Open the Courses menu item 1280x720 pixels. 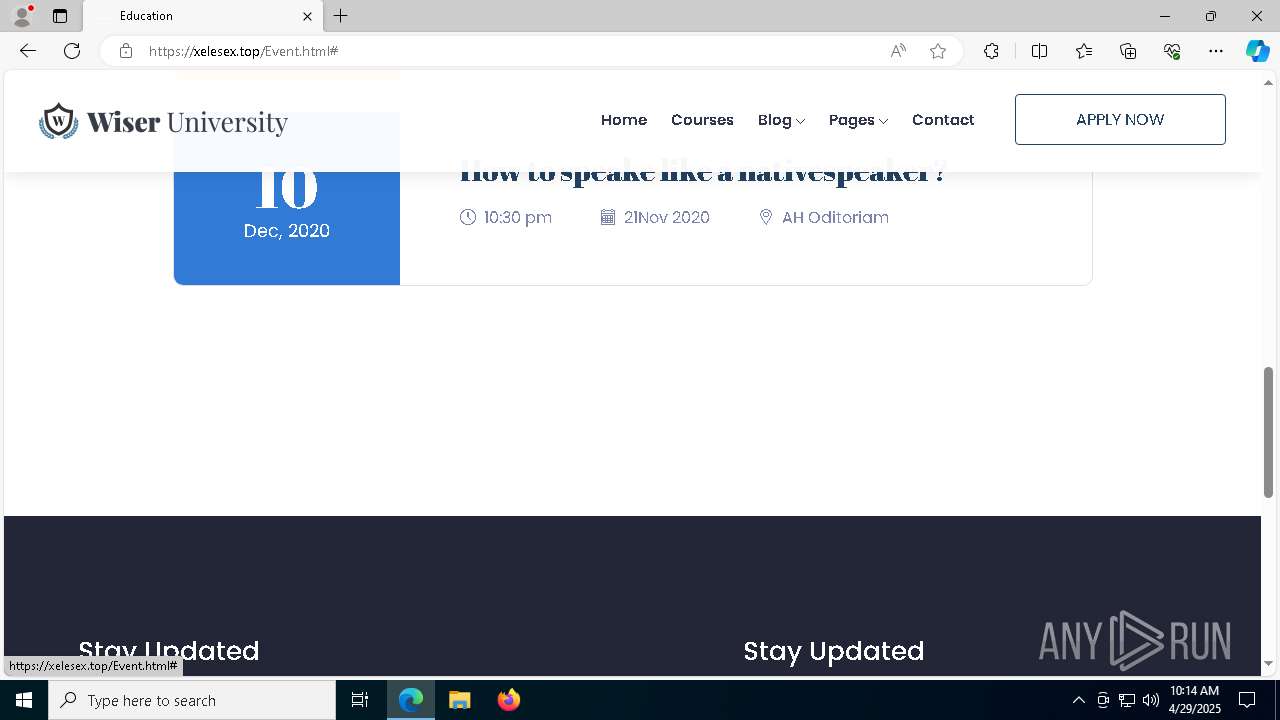pos(702,120)
